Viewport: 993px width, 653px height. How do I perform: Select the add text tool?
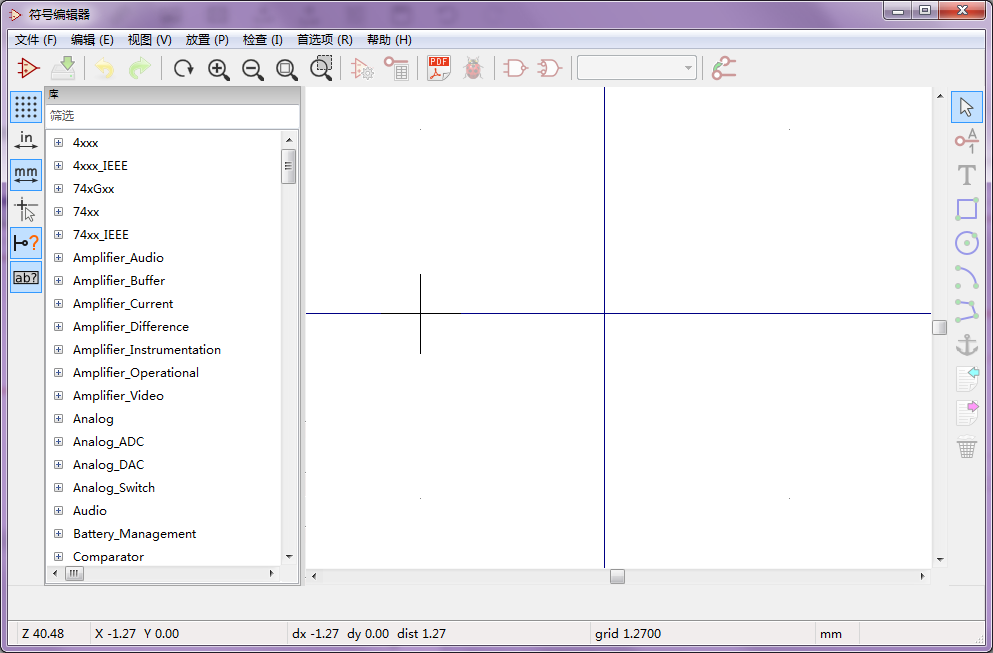point(966,175)
